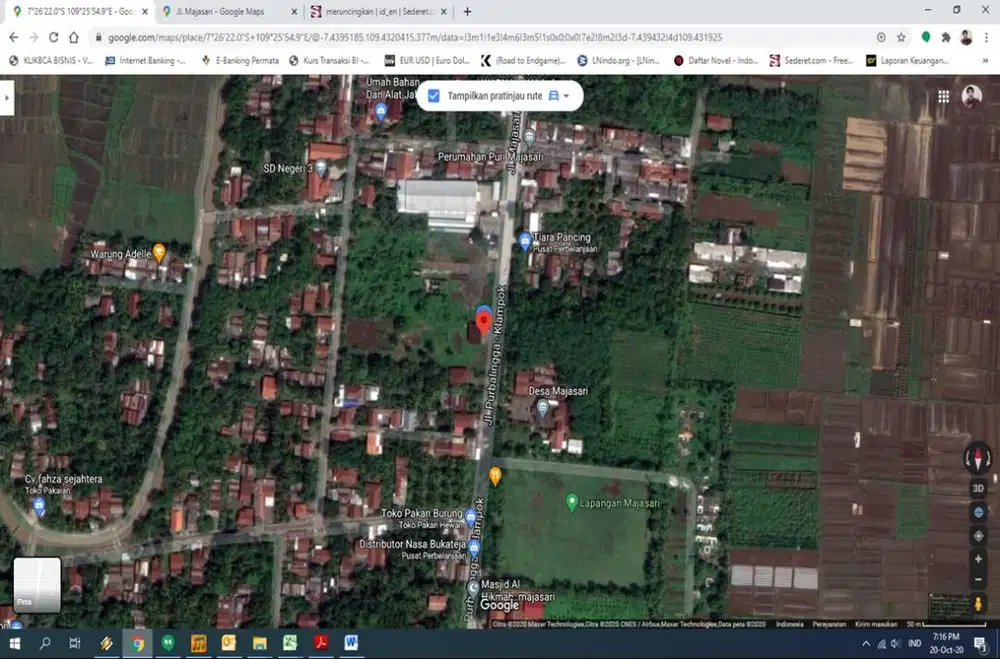Screen dimensions: 1000x659
Task: Open the Desa Majasari place marker
Action: click(543, 407)
